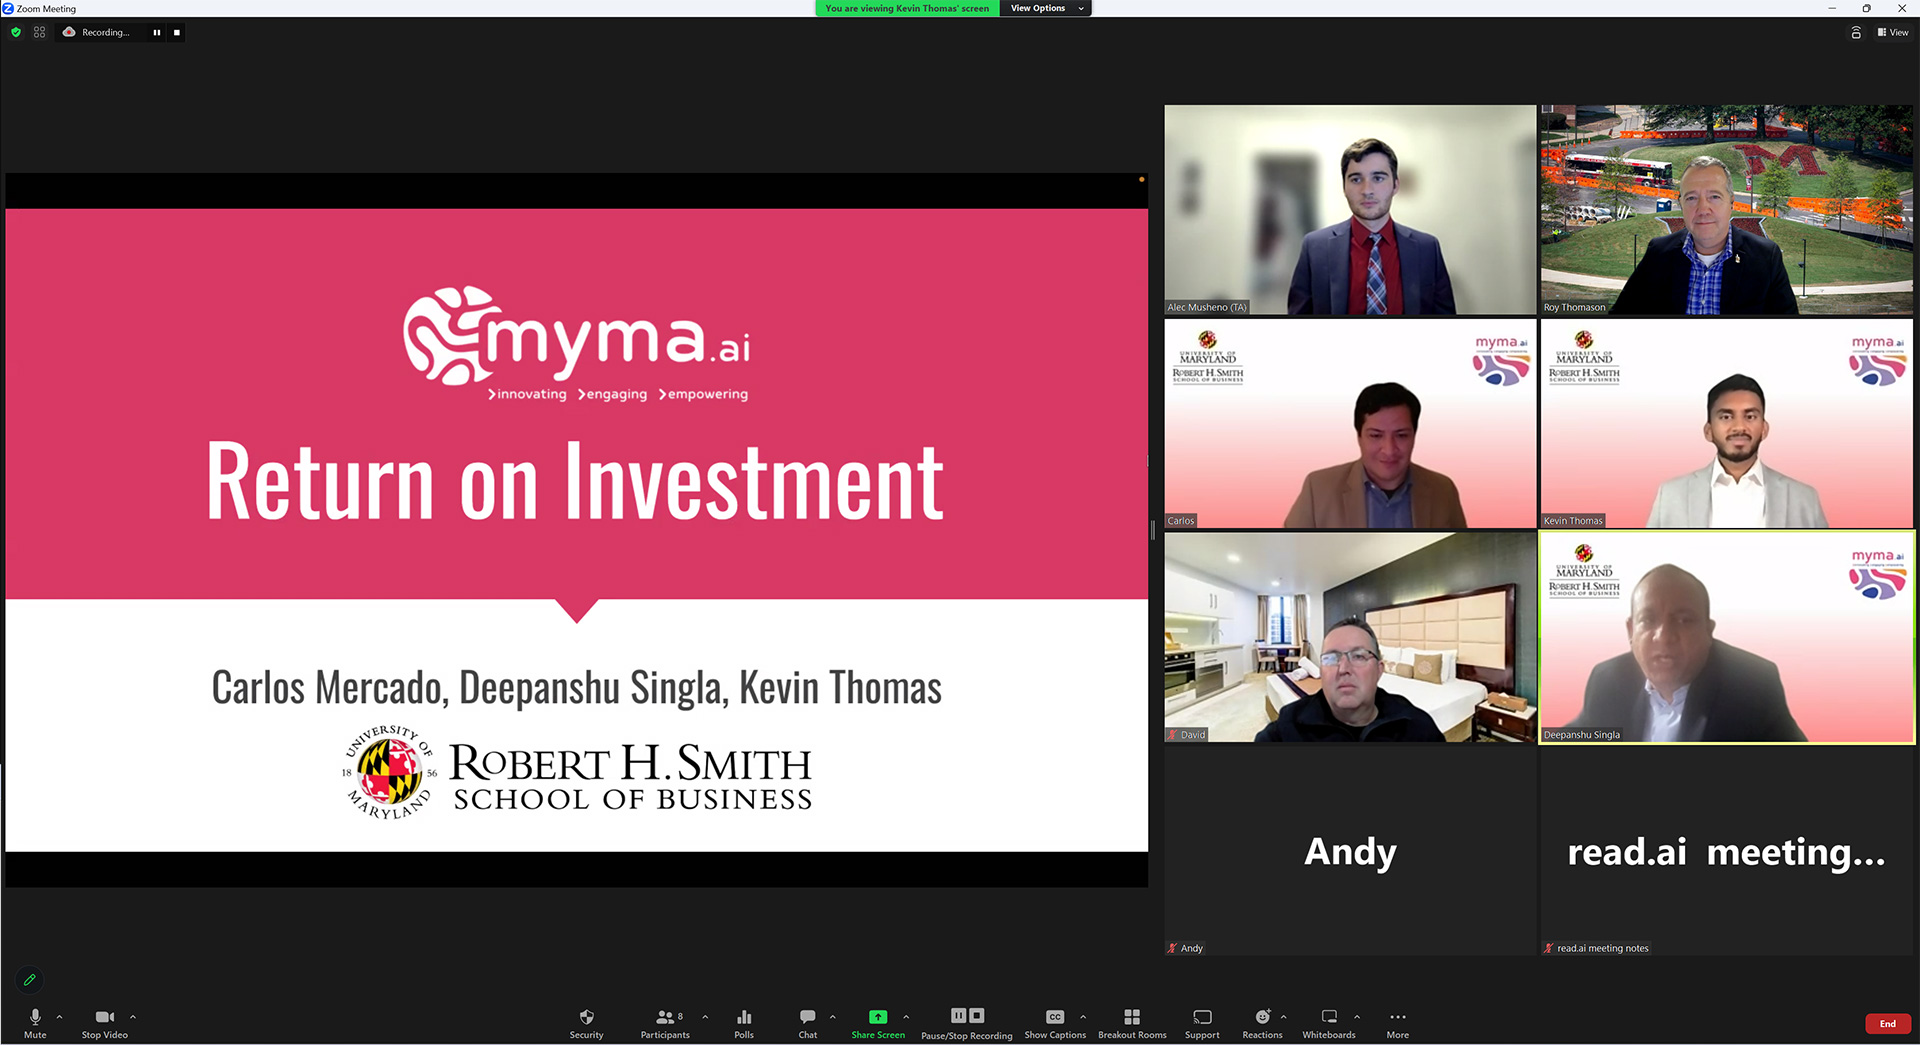Open the Polls icon
This screenshot has height=1045, width=1920.
tap(744, 1017)
